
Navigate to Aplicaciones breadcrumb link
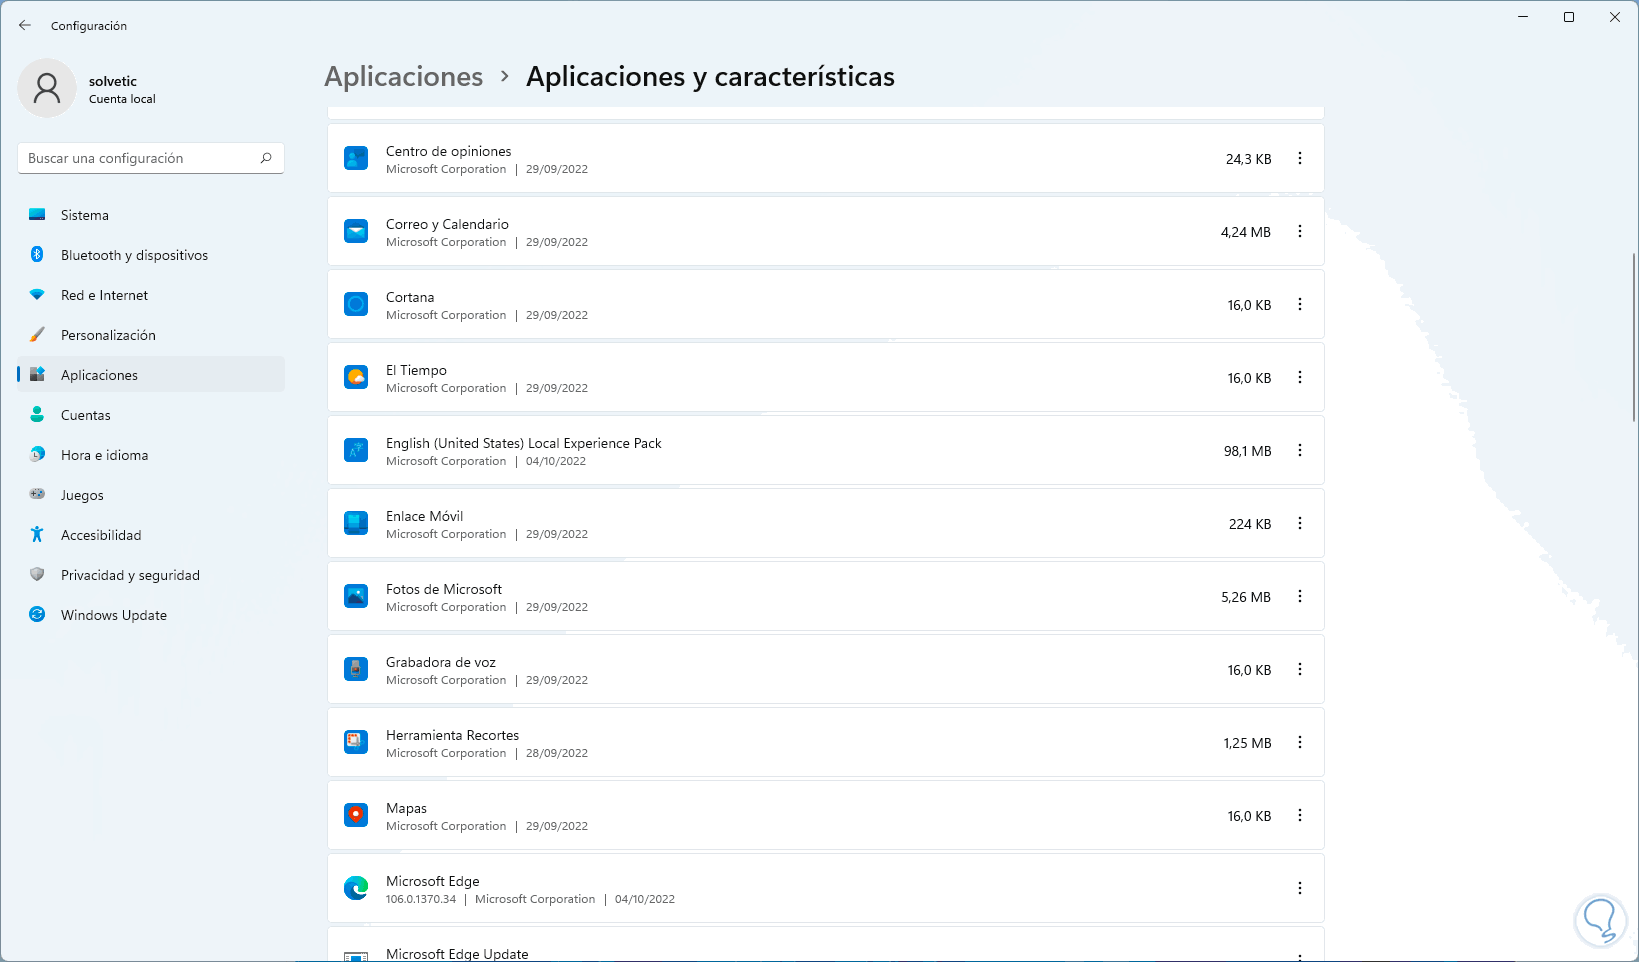click(x=403, y=77)
